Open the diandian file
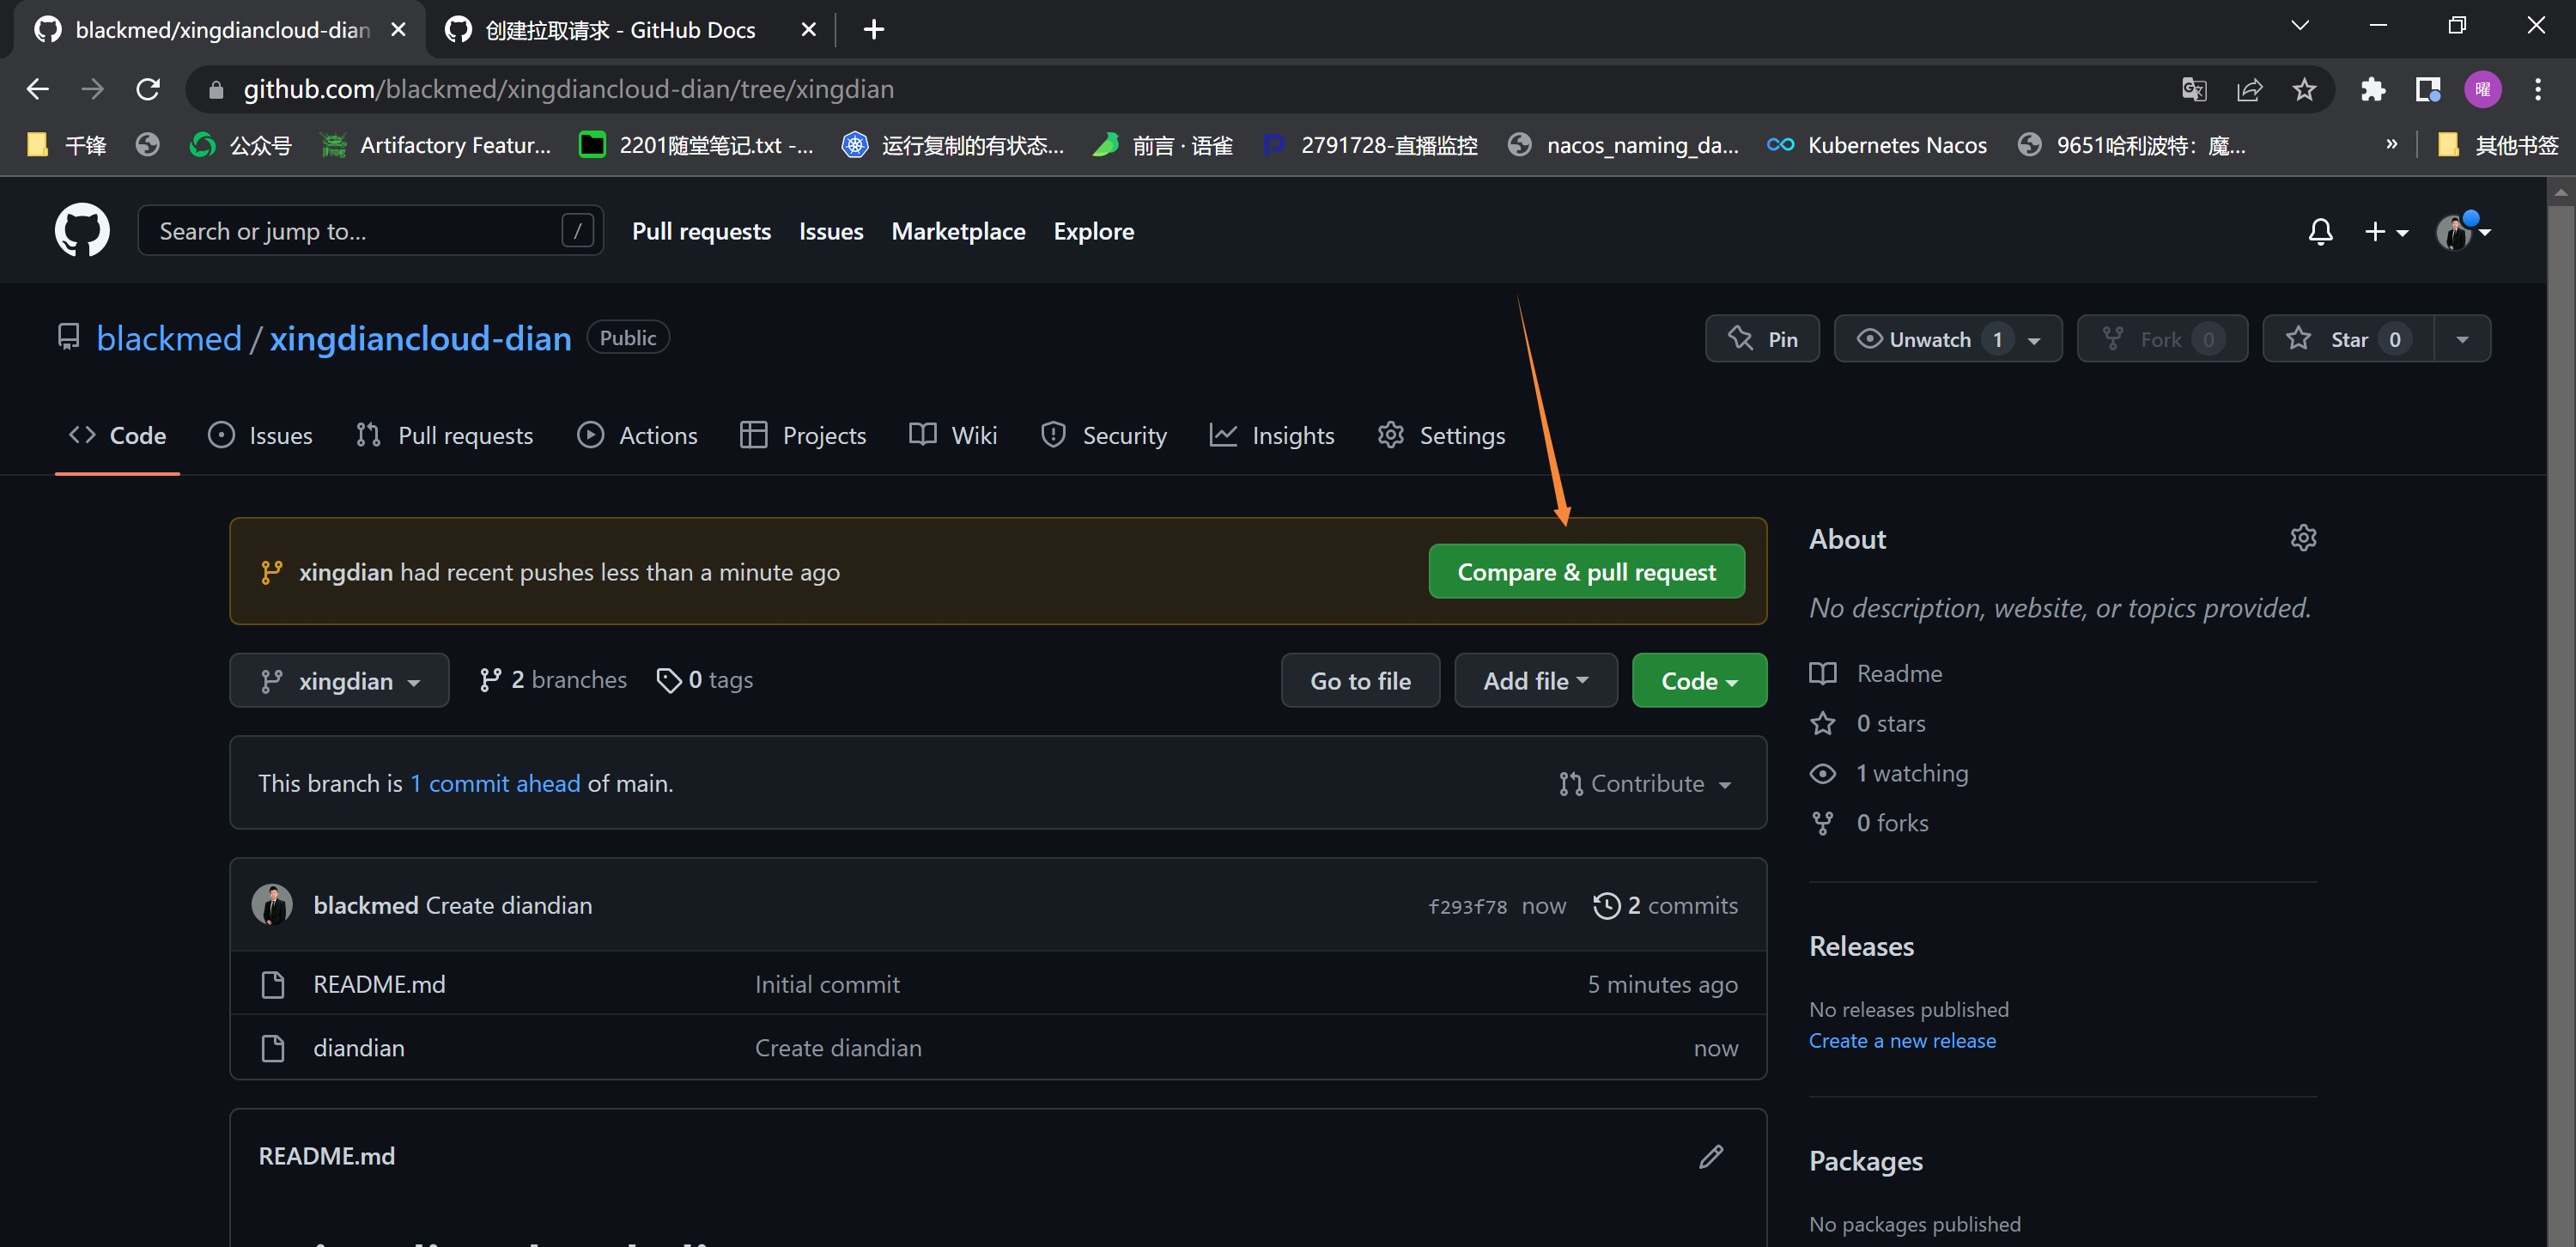Screen dimensions: 2576x1247 pos(359,1048)
